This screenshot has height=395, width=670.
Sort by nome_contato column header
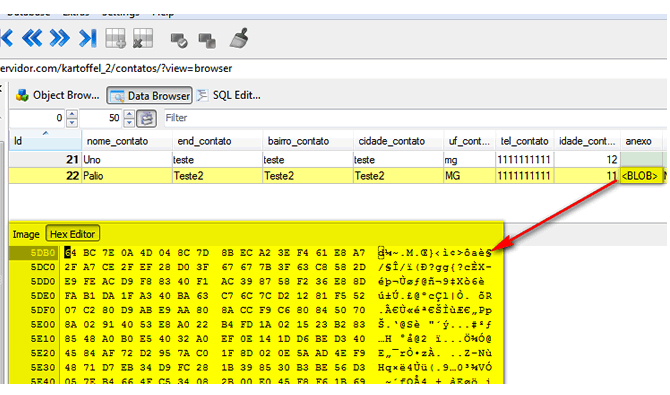point(127,141)
